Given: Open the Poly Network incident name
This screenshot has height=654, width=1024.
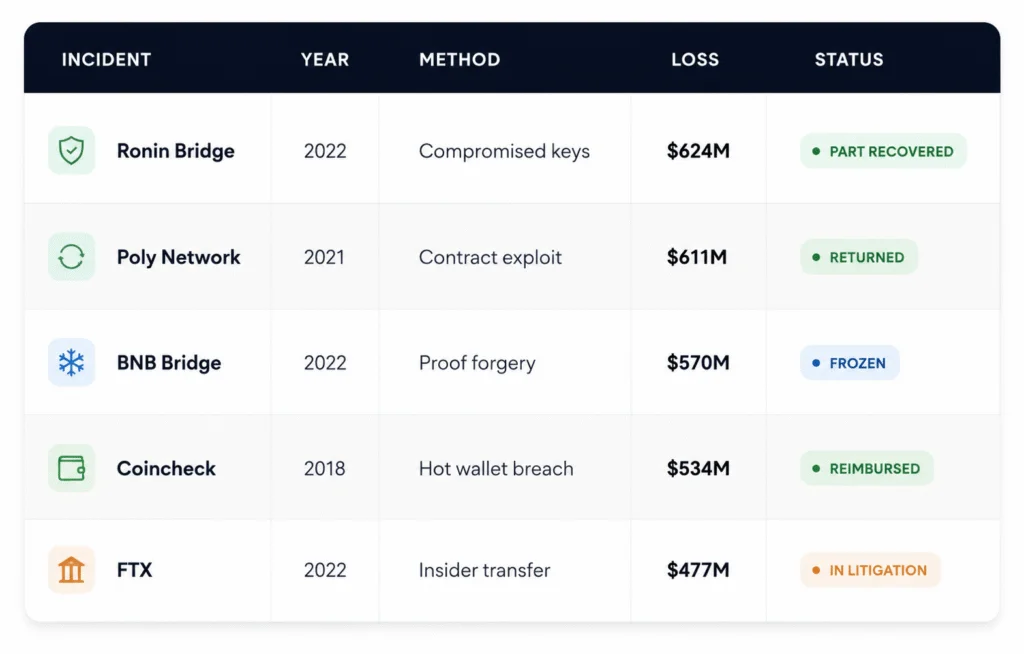Looking at the screenshot, I should [178, 257].
